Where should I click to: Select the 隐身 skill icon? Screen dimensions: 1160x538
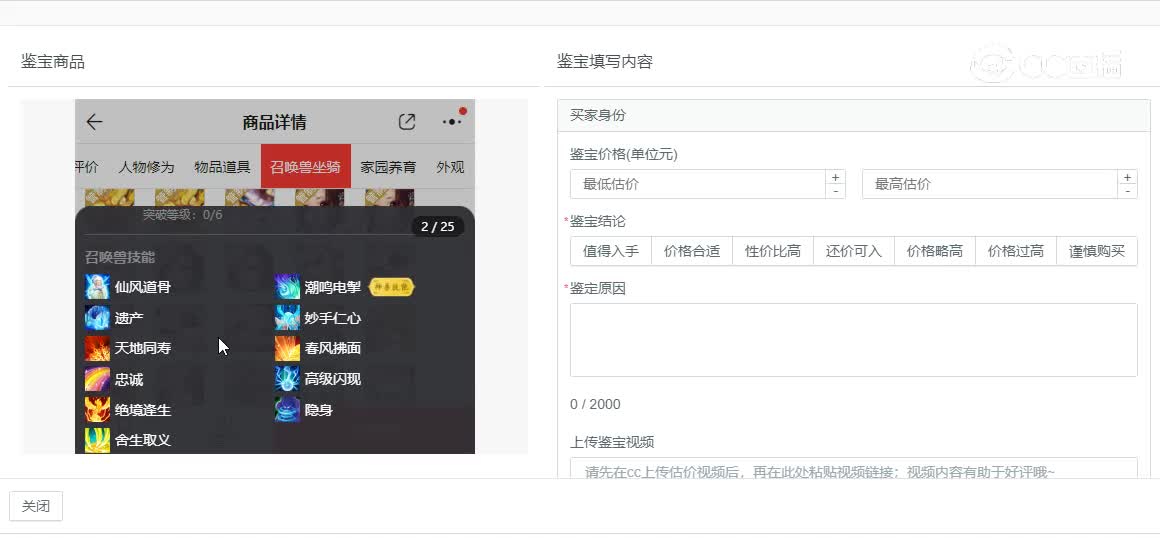[x=288, y=409]
